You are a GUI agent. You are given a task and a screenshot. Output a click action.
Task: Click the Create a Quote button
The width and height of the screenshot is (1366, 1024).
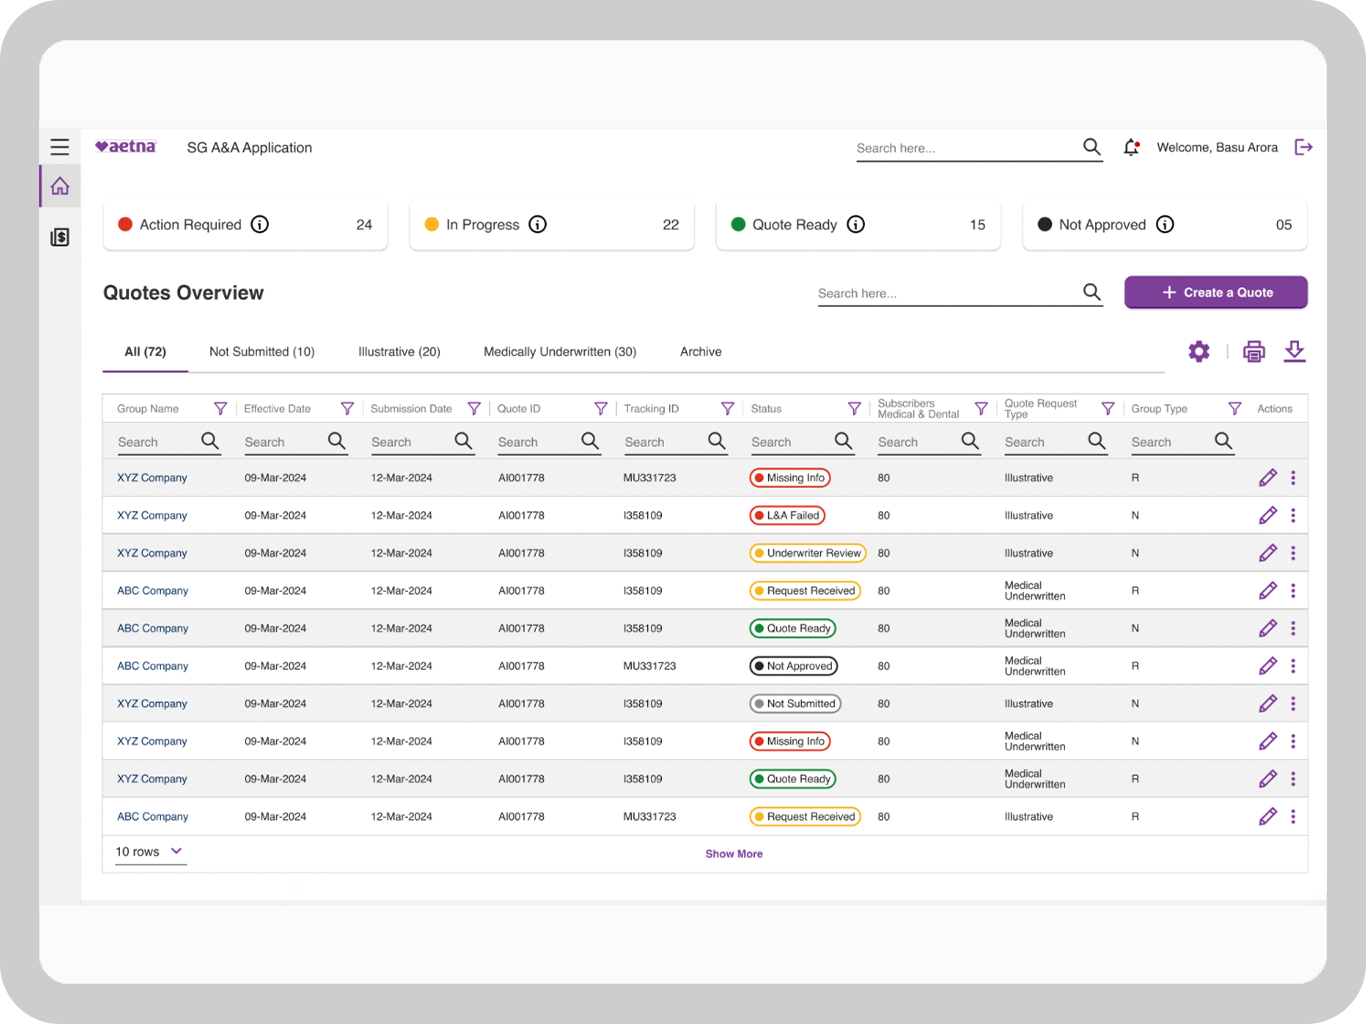coord(1215,292)
